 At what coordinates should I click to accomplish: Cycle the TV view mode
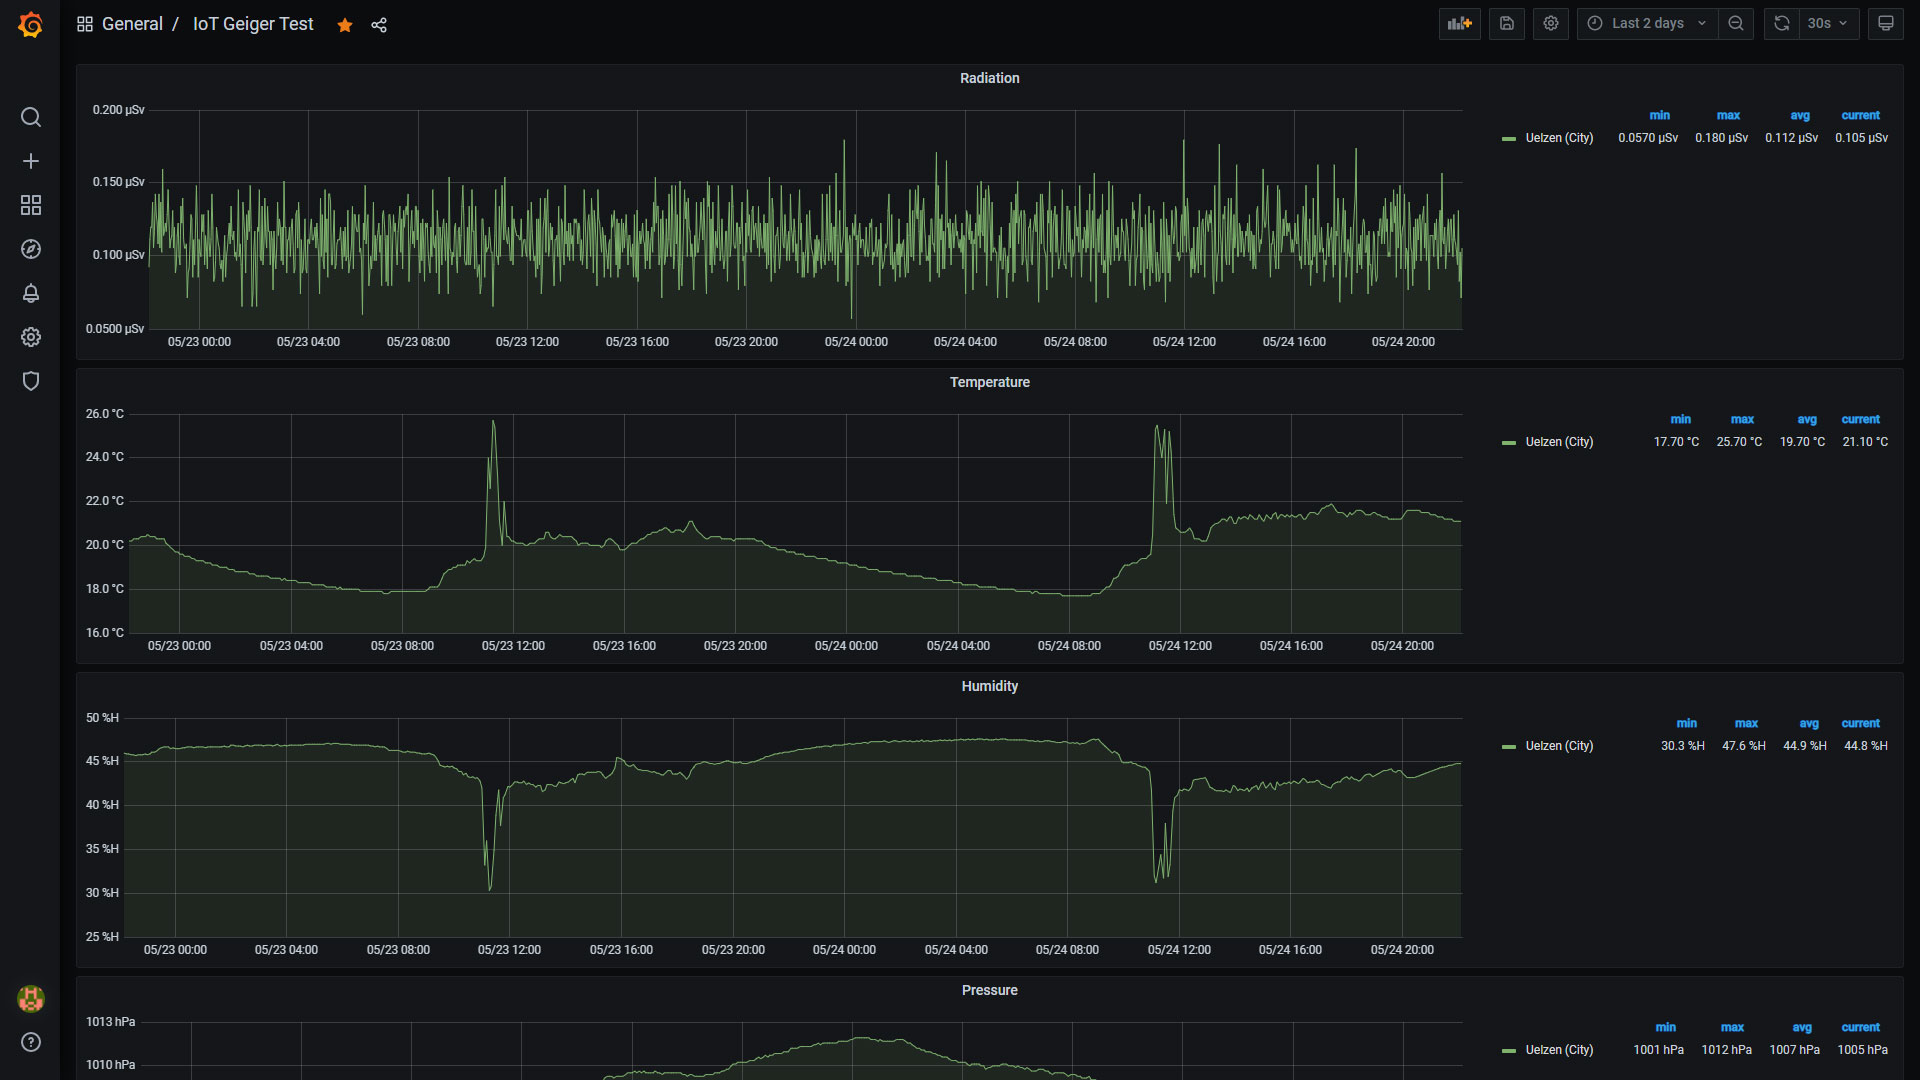(1886, 23)
